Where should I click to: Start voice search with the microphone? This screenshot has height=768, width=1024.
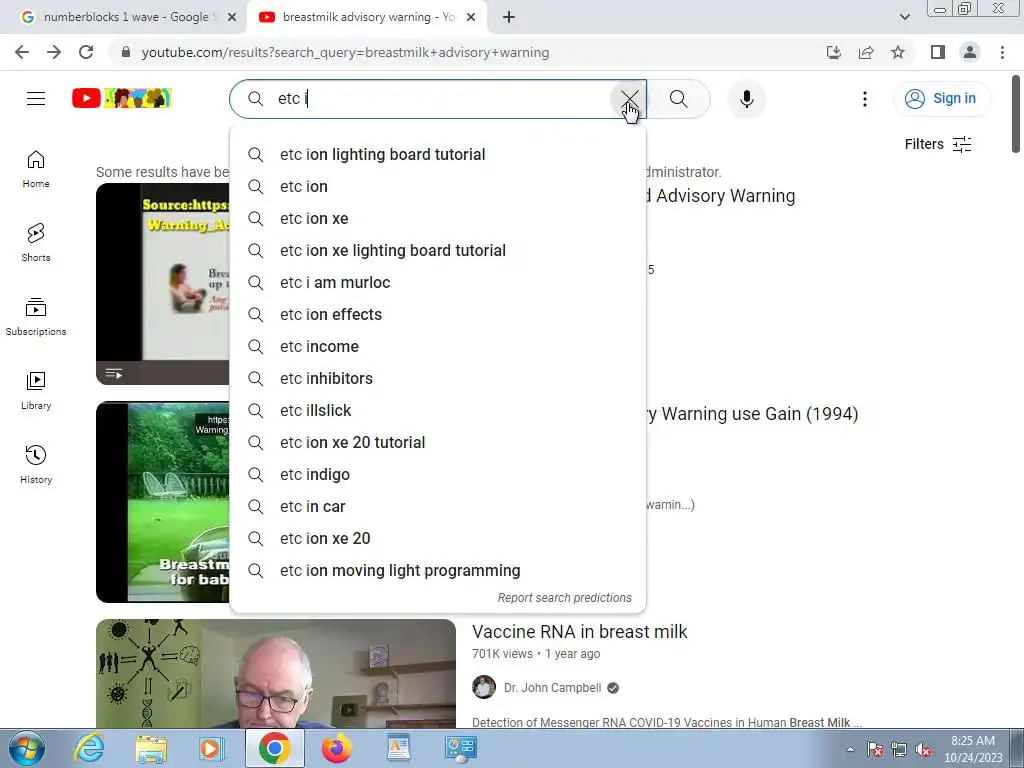click(x=746, y=99)
